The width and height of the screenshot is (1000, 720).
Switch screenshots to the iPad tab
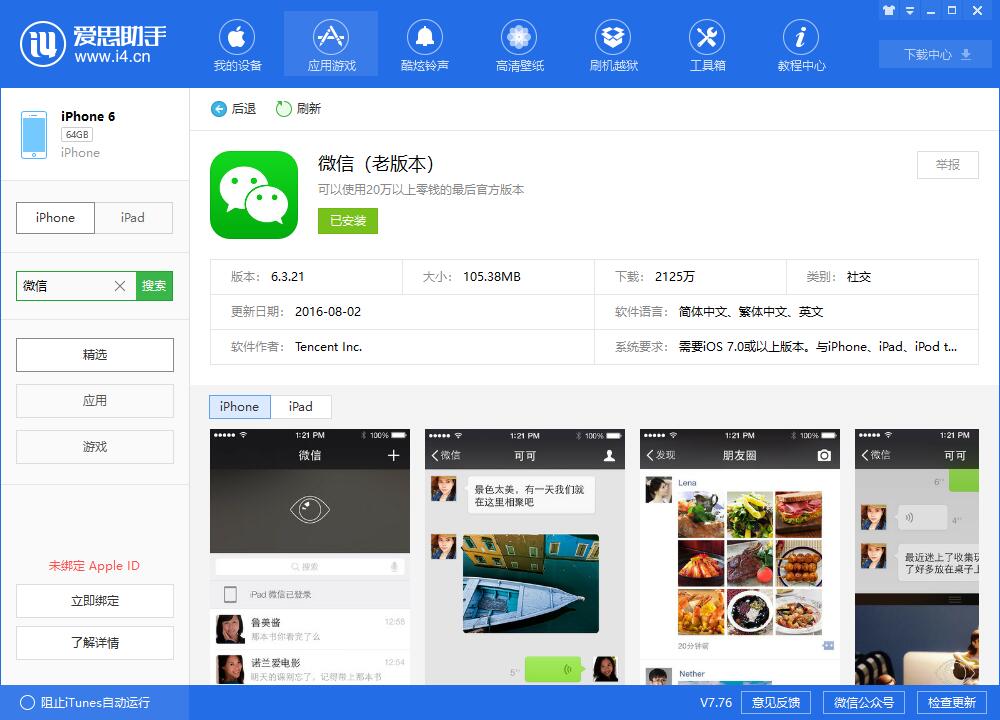[301, 407]
